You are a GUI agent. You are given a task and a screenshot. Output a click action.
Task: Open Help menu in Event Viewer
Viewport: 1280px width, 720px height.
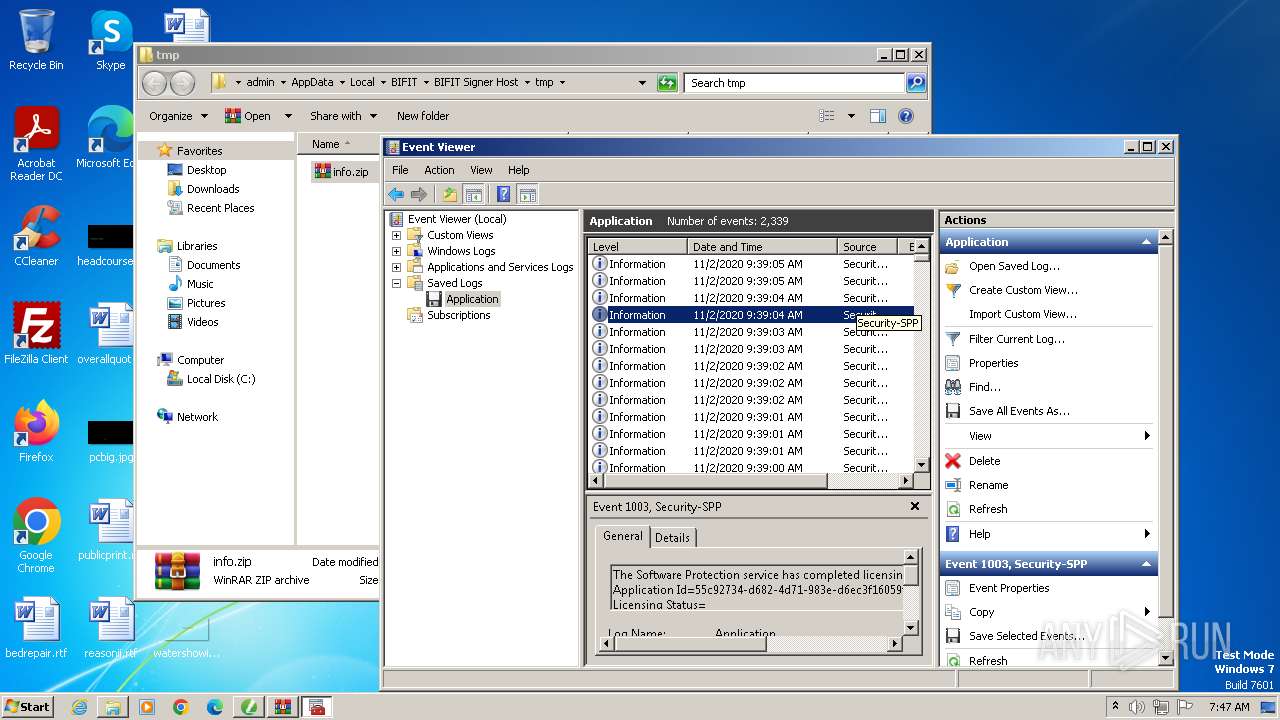coord(518,170)
